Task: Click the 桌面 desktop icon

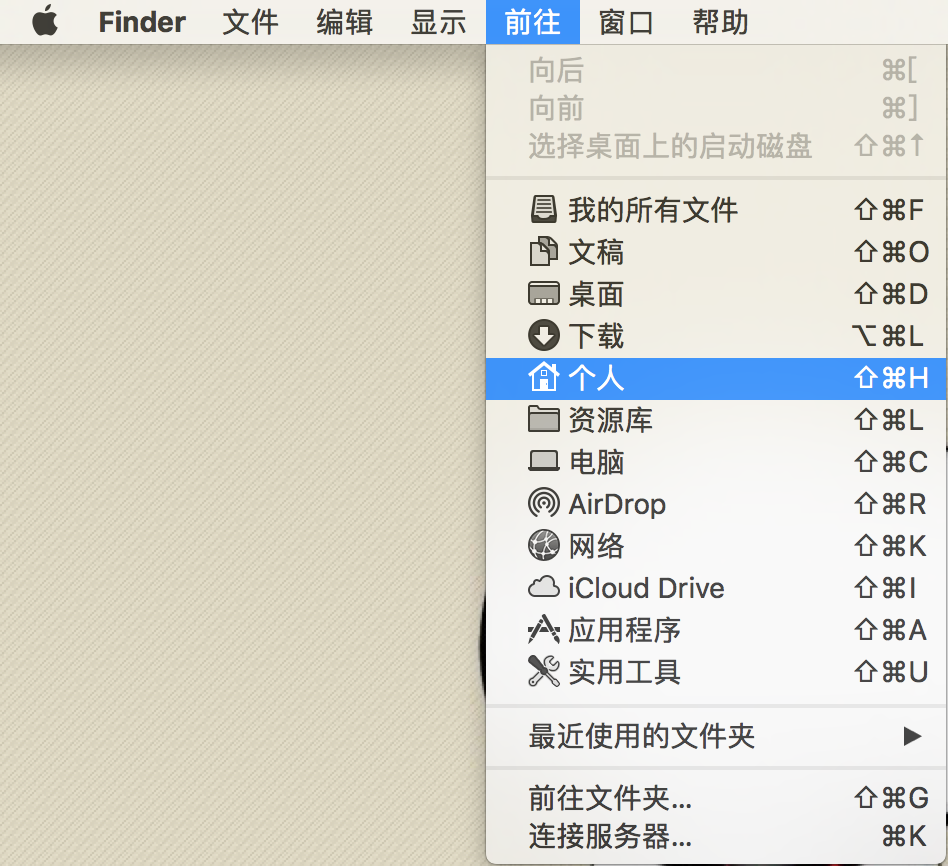Action: click(x=544, y=293)
